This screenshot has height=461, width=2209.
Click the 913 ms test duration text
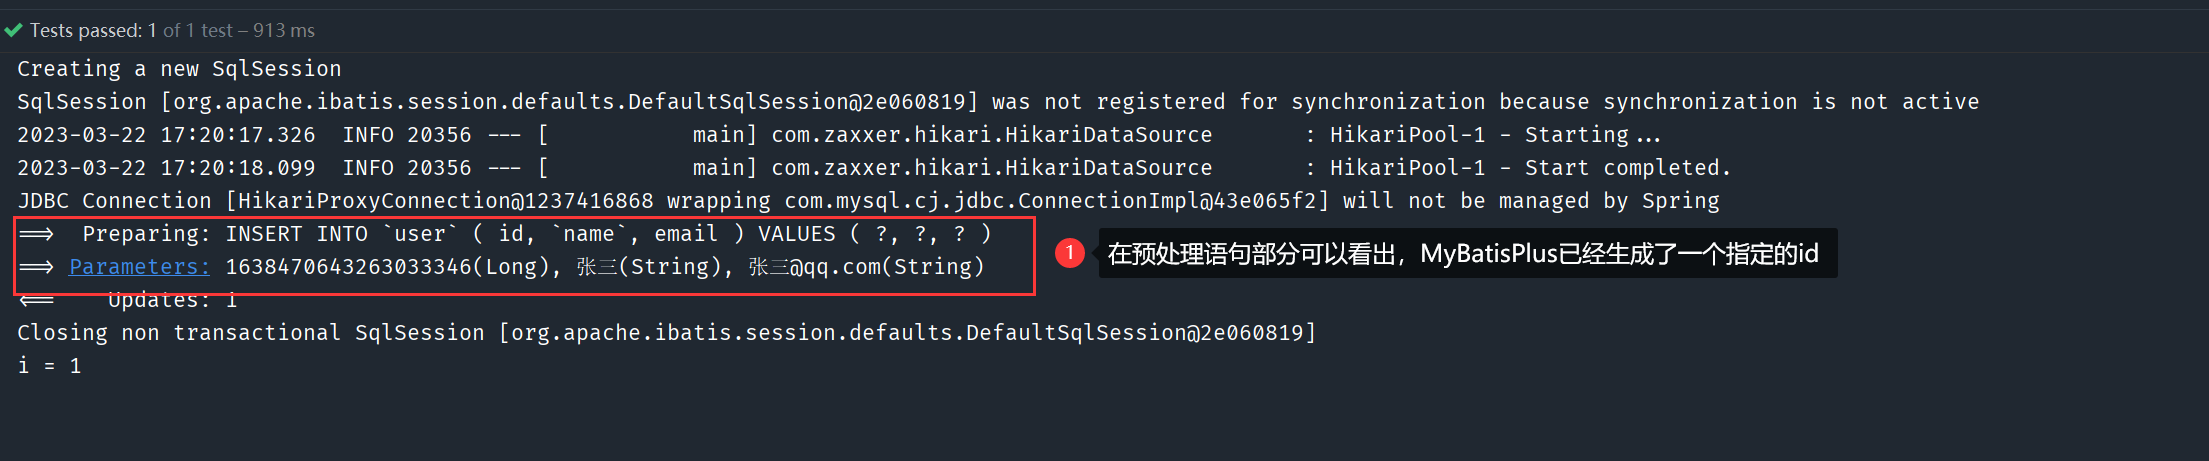[284, 30]
